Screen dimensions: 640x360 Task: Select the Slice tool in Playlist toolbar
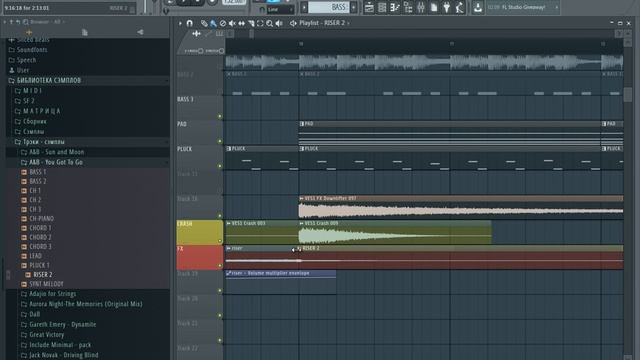point(251,24)
